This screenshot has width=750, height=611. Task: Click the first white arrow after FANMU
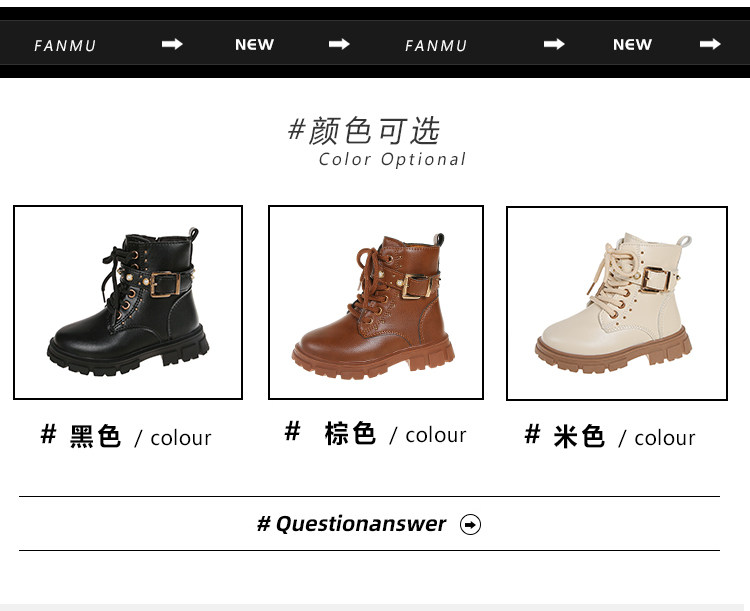[172, 44]
